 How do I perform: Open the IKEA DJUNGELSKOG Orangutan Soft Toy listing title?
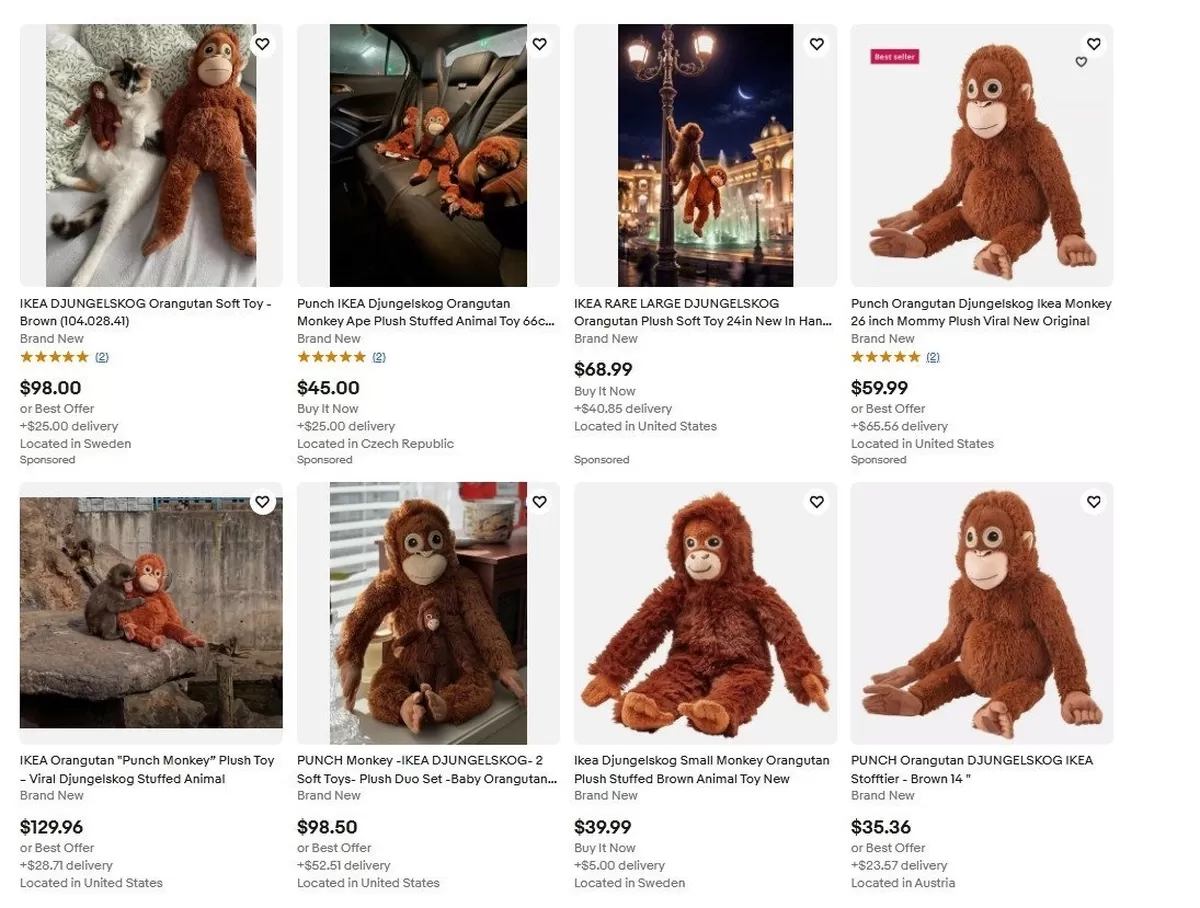(147, 312)
